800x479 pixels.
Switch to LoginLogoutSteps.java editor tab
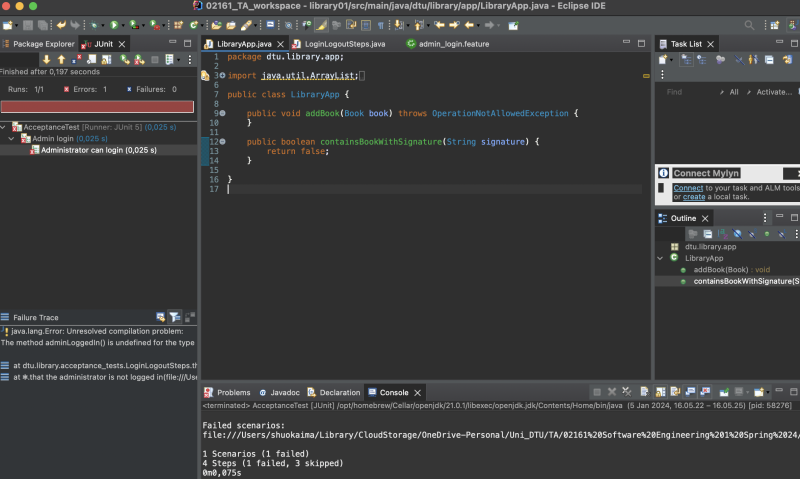pos(339,44)
